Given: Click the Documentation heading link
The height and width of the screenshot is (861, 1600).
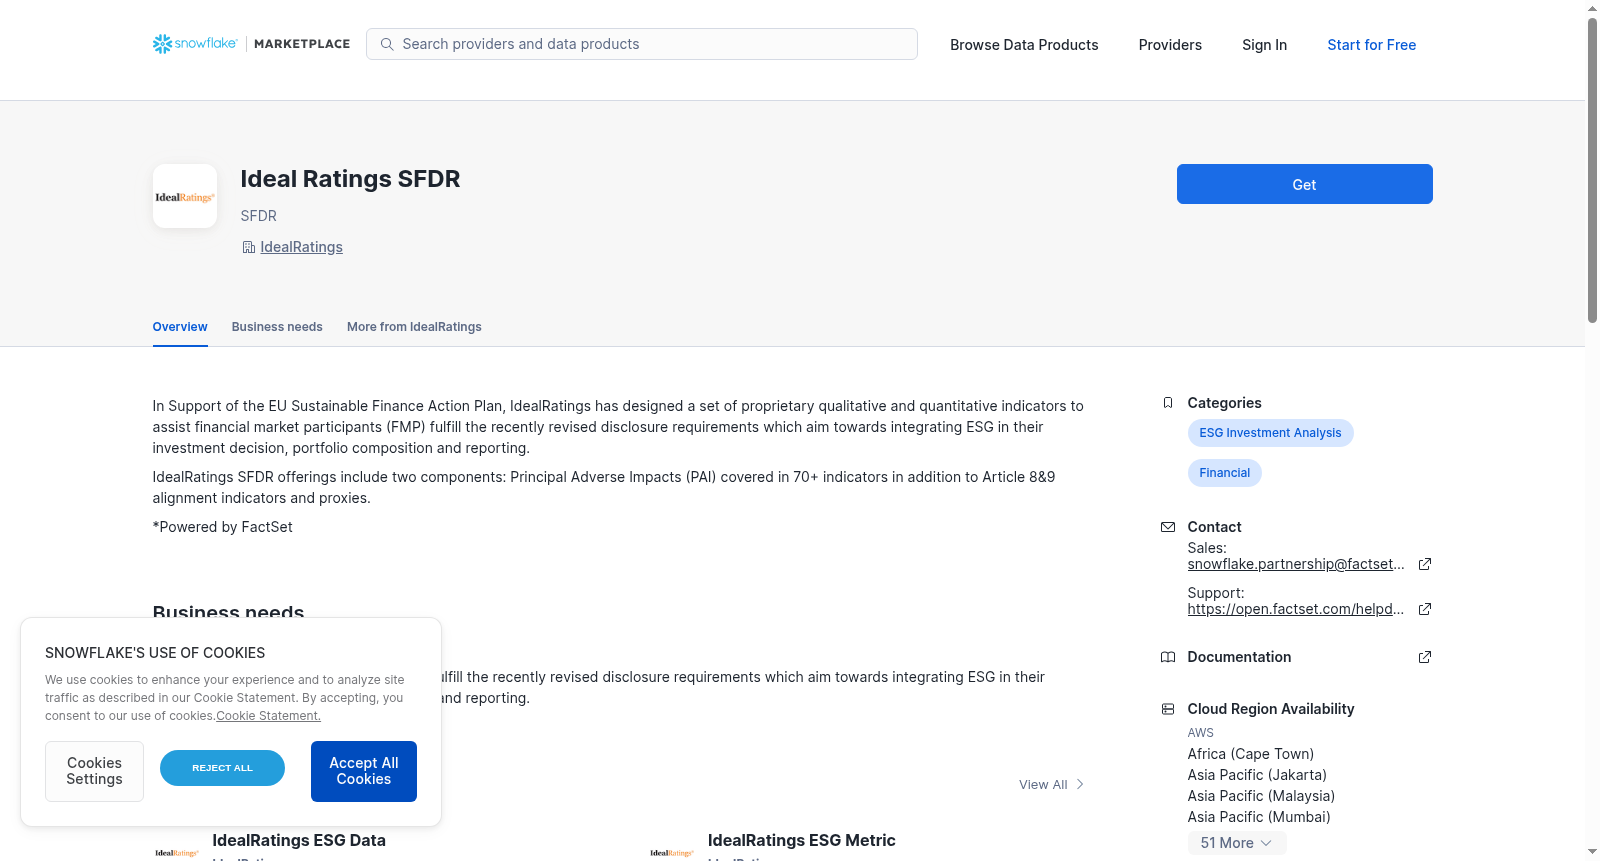Looking at the screenshot, I should click(1239, 657).
